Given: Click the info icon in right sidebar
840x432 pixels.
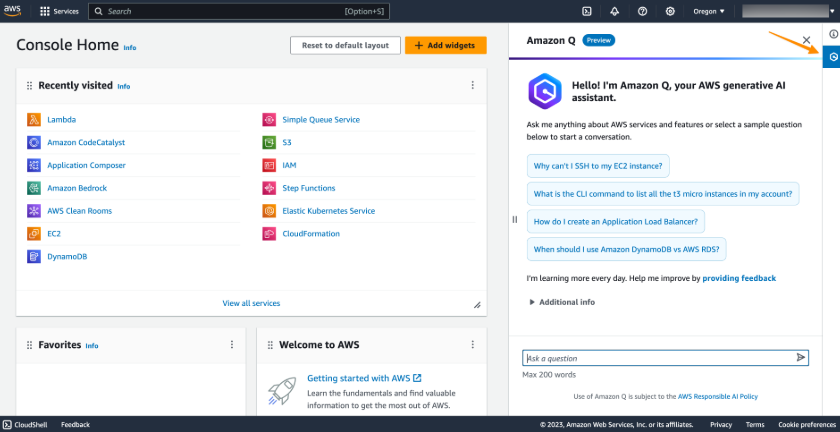Looking at the screenshot, I should point(833,34).
